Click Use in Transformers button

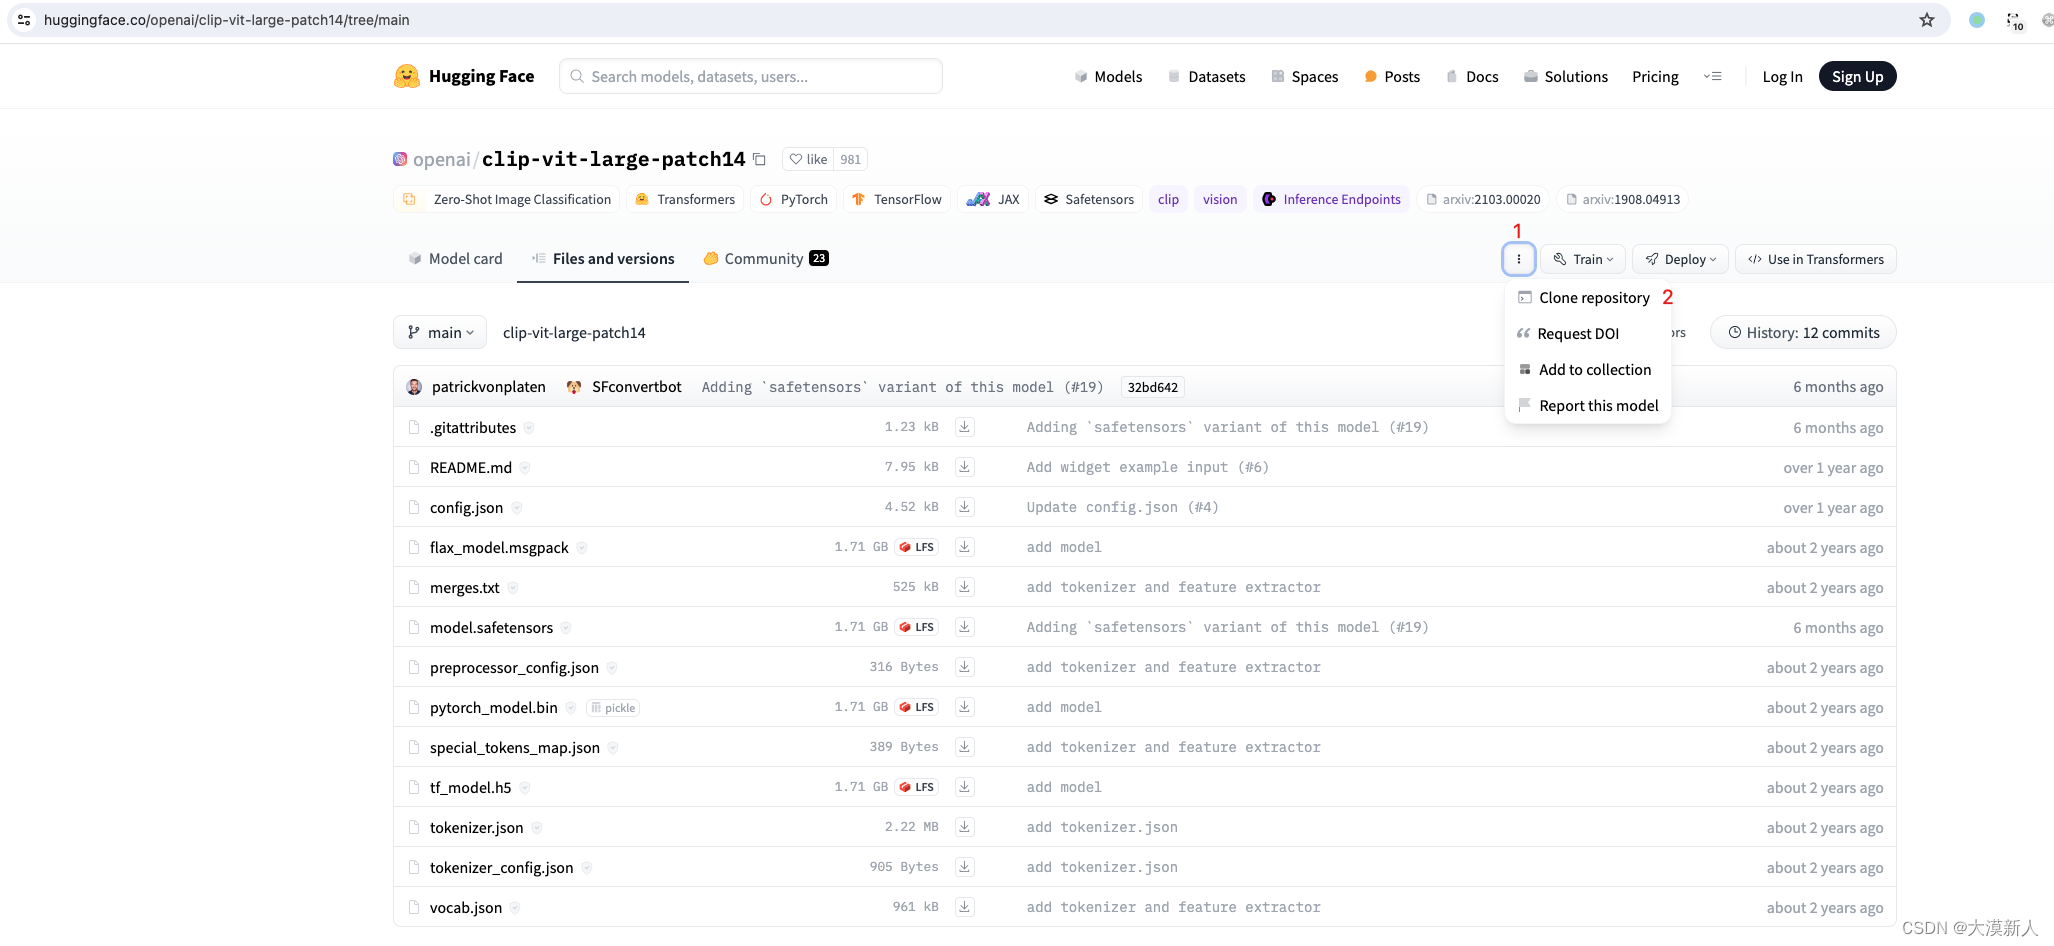coord(1815,259)
